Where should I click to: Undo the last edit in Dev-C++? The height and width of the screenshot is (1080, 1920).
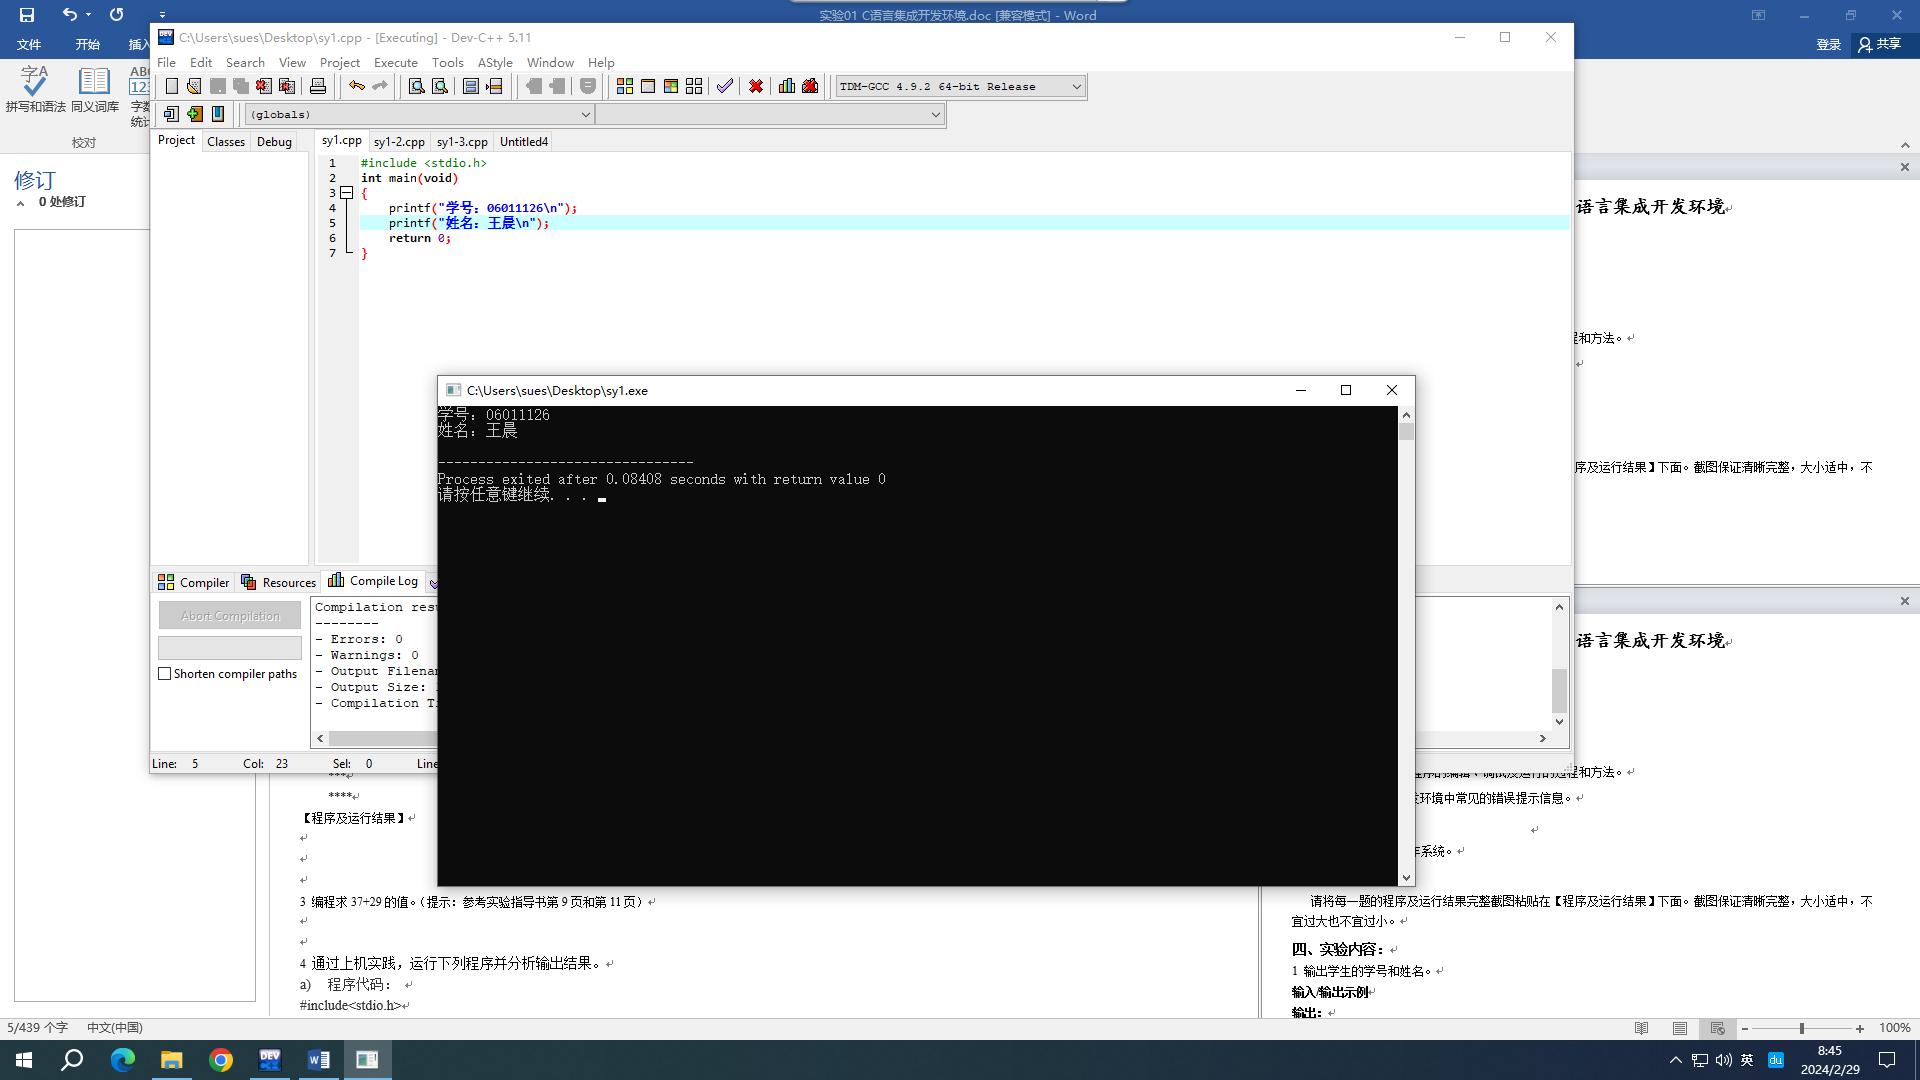coord(356,87)
